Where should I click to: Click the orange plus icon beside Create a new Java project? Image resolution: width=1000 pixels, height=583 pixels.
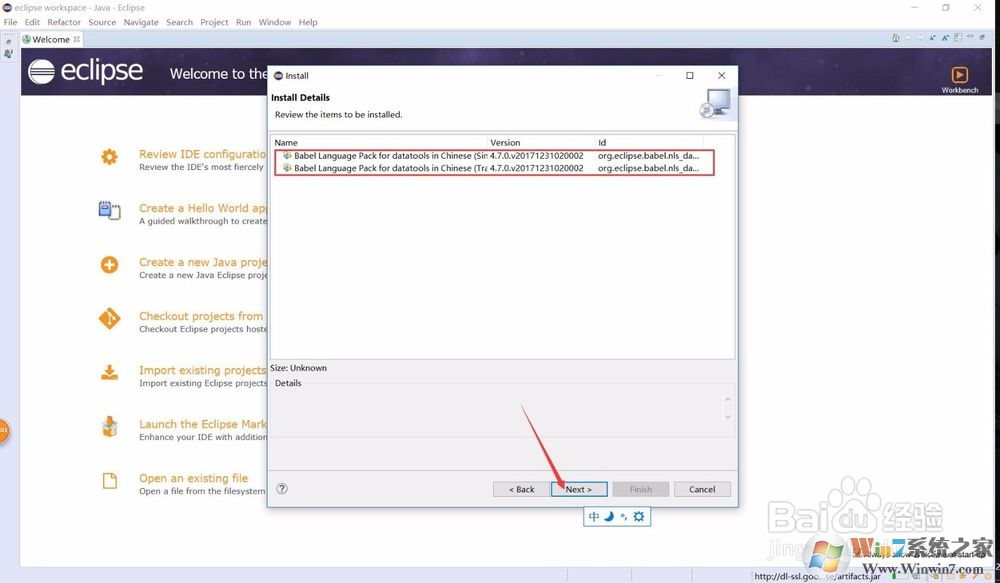tap(110, 264)
